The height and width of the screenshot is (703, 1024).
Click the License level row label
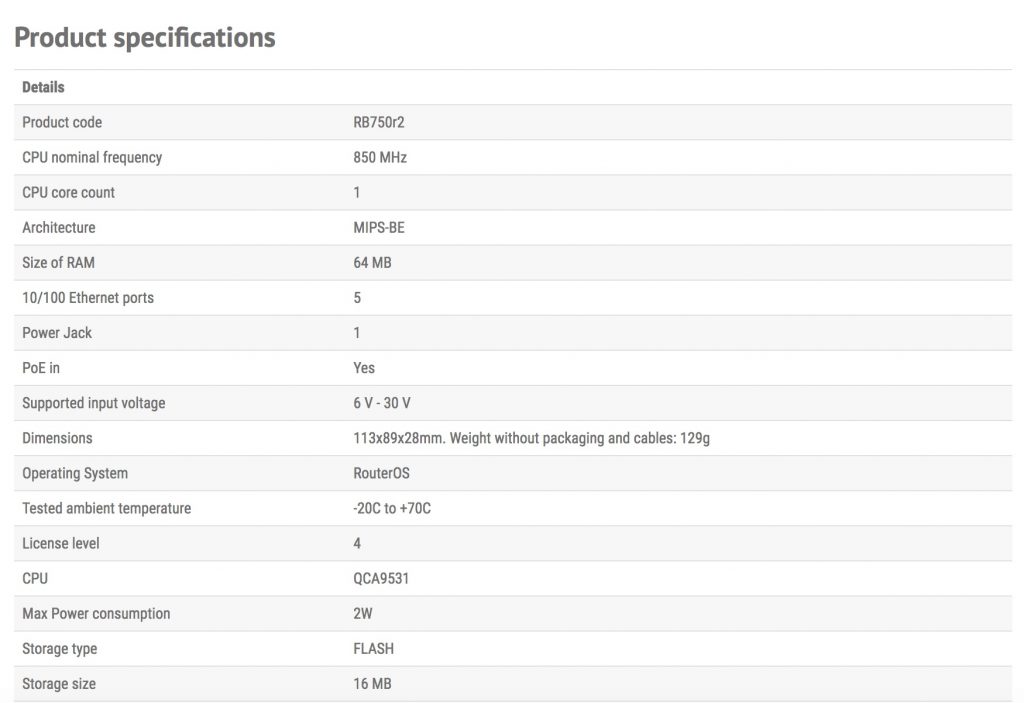(x=61, y=543)
